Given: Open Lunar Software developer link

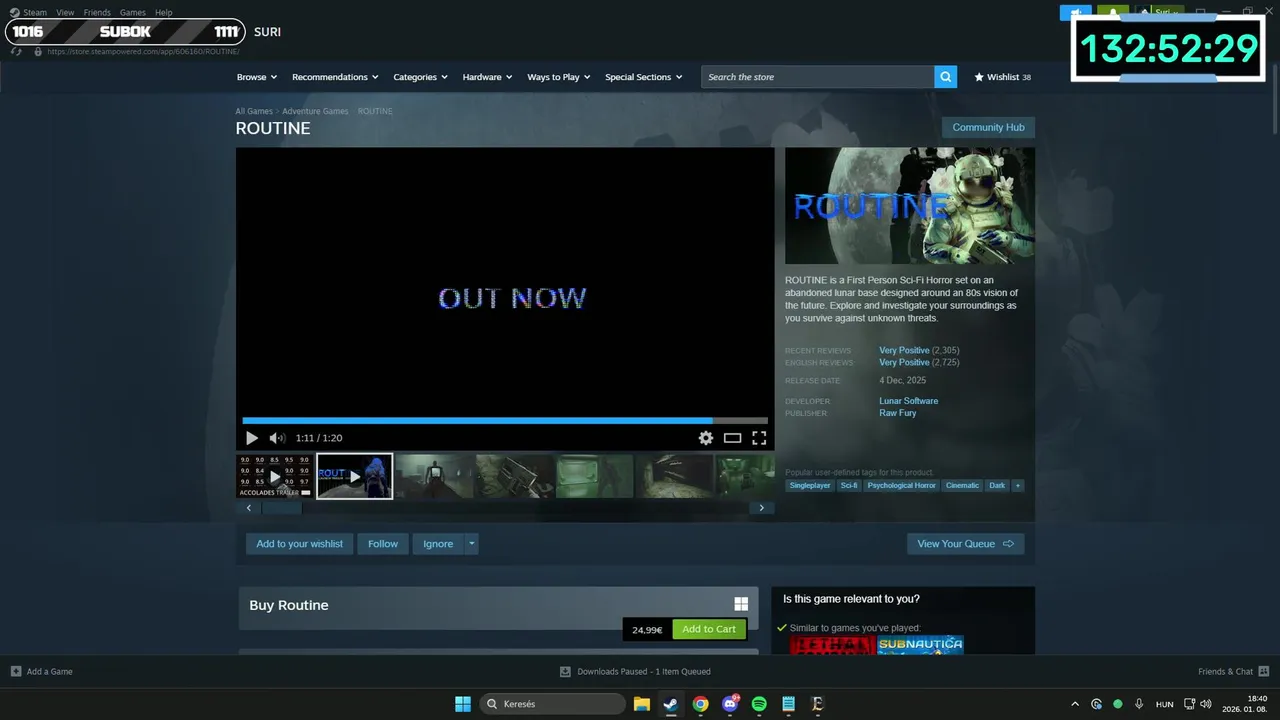Looking at the screenshot, I should coord(908,401).
